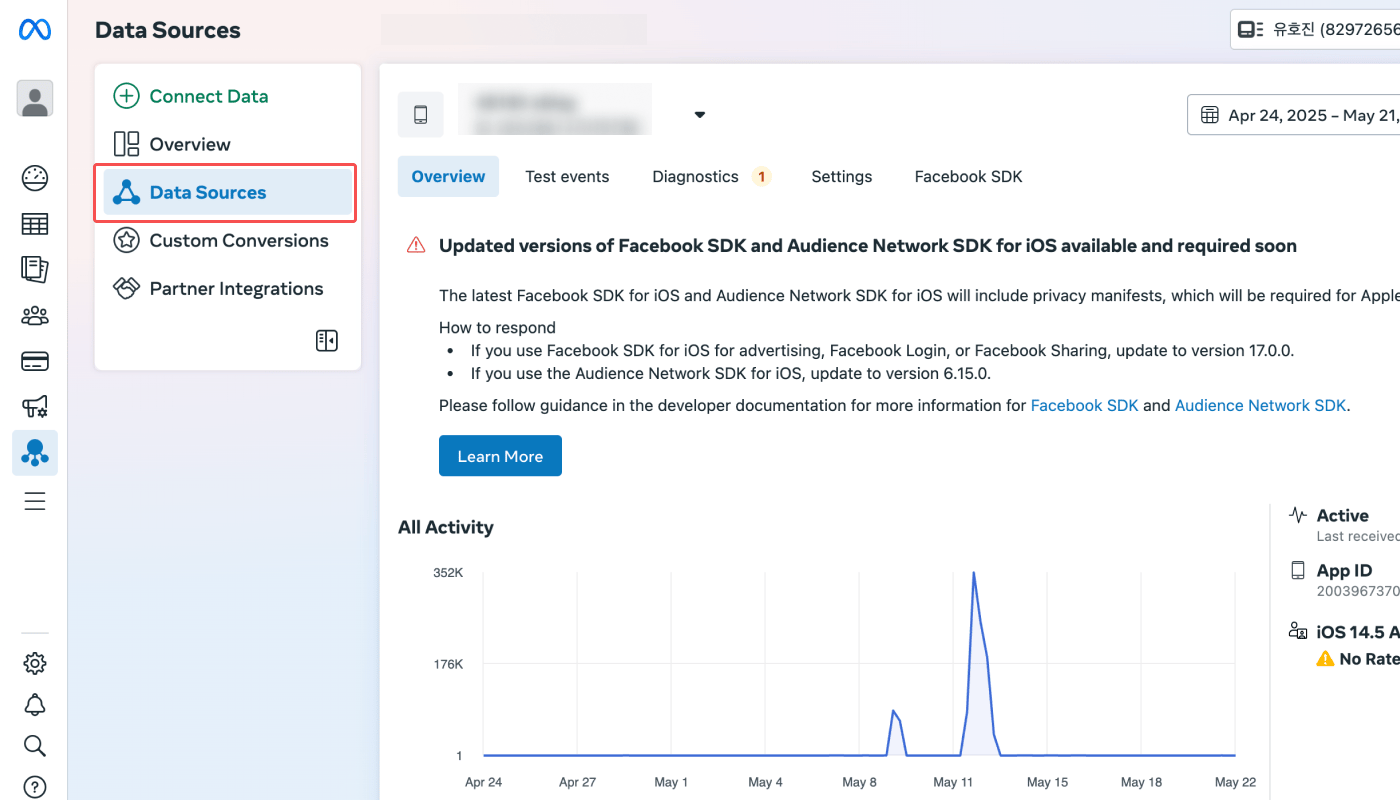Open the date range picker
The height and width of the screenshot is (800, 1400).
coord(1294,115)
